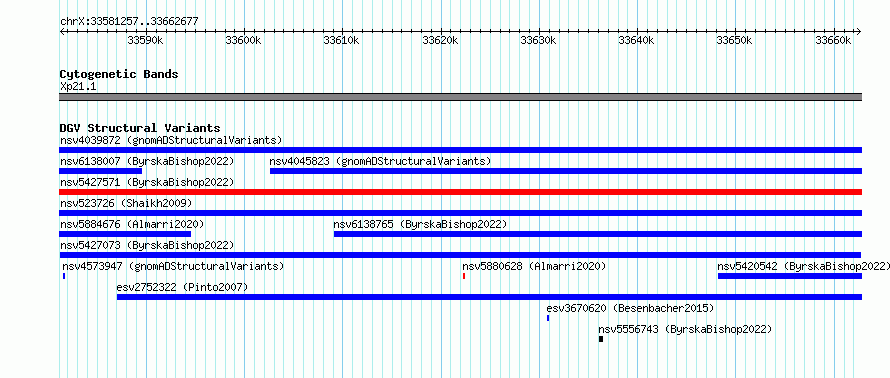Click the gray Xp21.1 cytogenetic band bar

[x=460, y=97]
